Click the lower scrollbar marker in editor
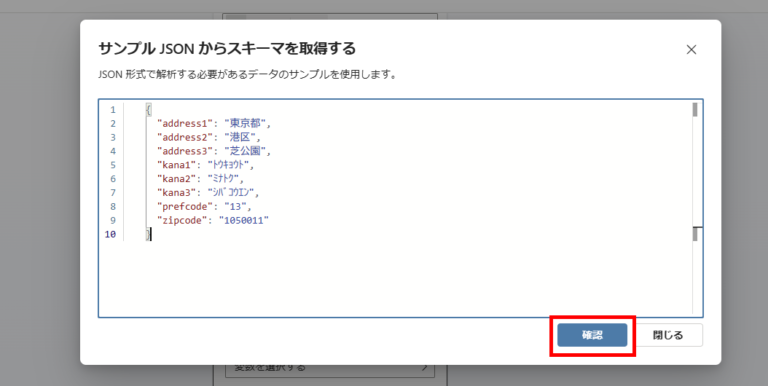The width and height of the screenshot is (768, 386). pos(696,234)
